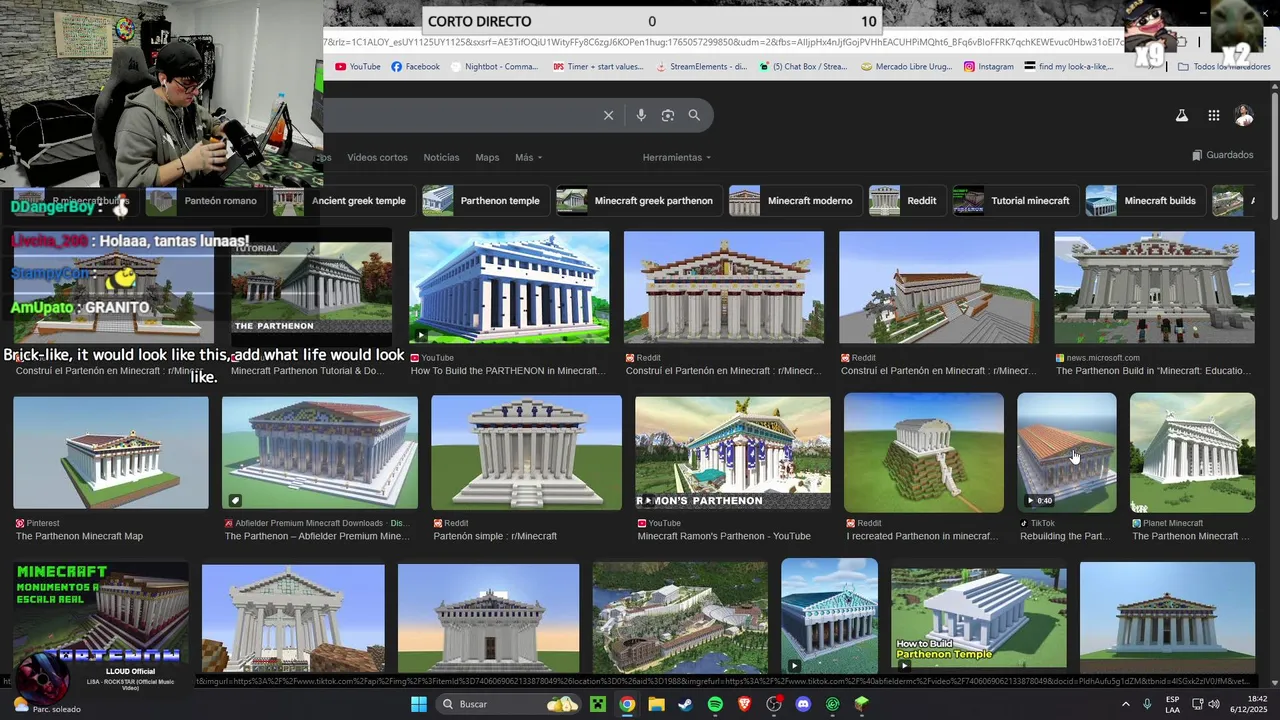Open Parc. soleado weather widget
The height and width of the screenshot is (720, 1280).
(x=45, y=708)
